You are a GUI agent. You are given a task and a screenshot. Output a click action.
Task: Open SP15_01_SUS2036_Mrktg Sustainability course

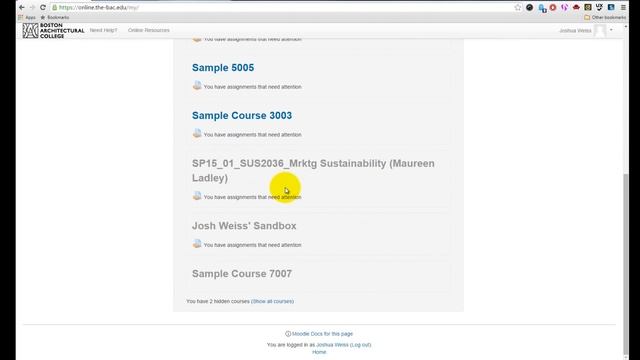313,171
